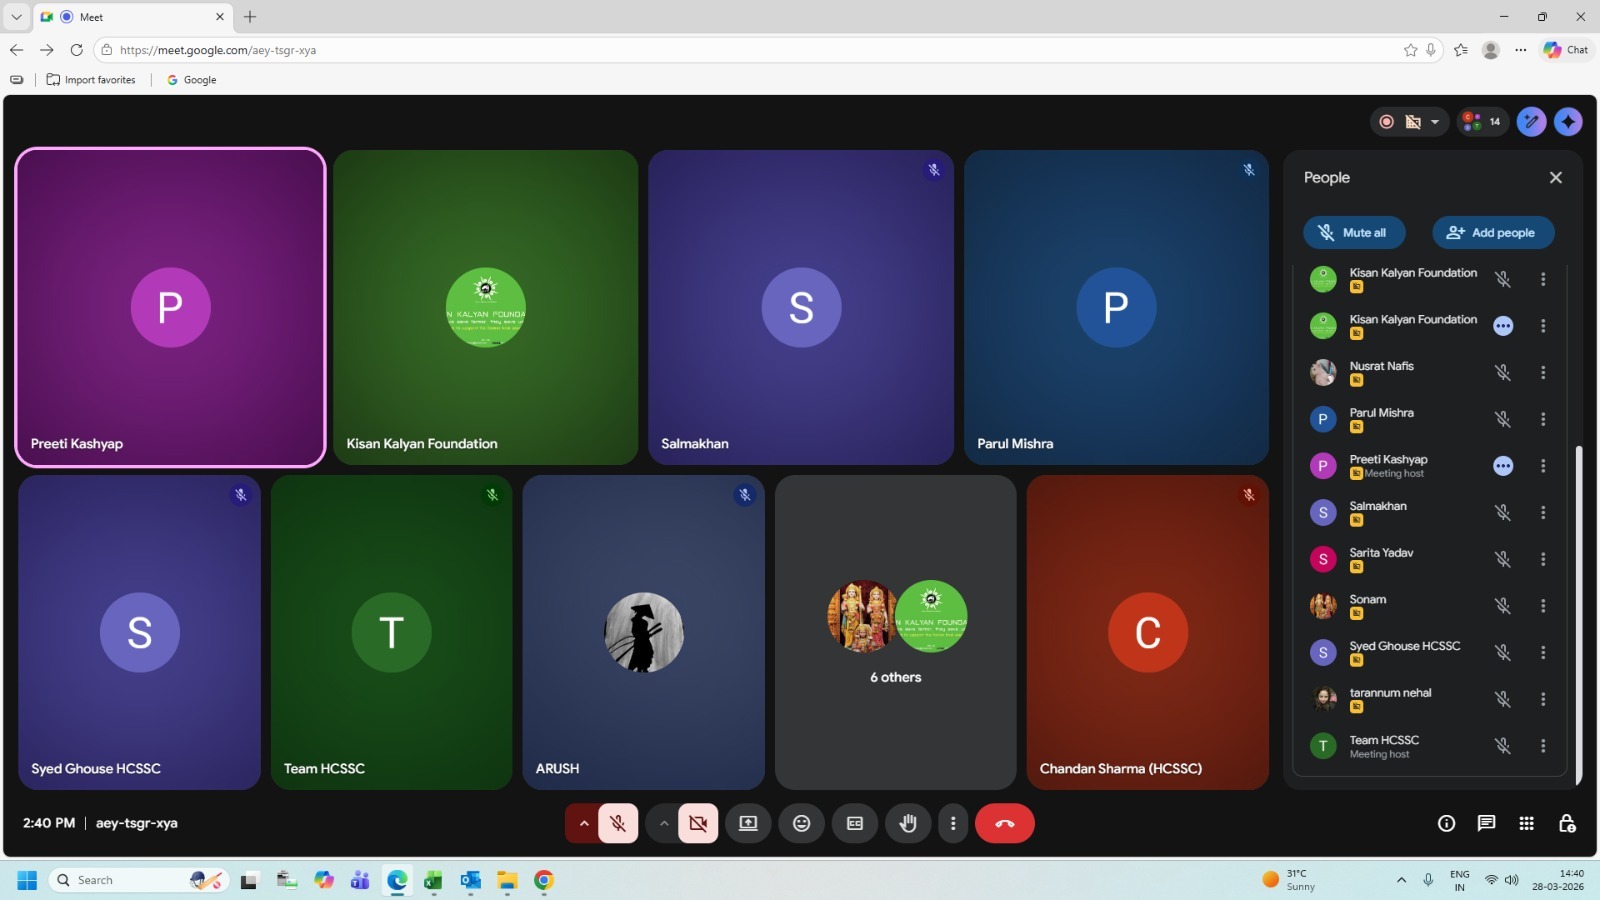Open the browser Settings and more menu
Screen dimensions: 1600x900
[1521, 50]
